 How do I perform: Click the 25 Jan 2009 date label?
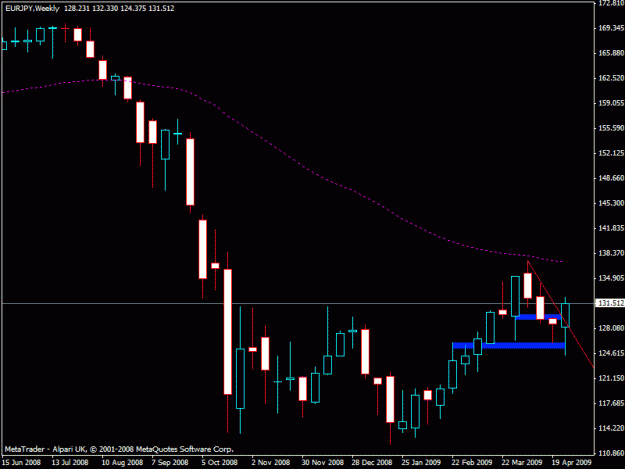pyautogui.click(x=421, y=463)
